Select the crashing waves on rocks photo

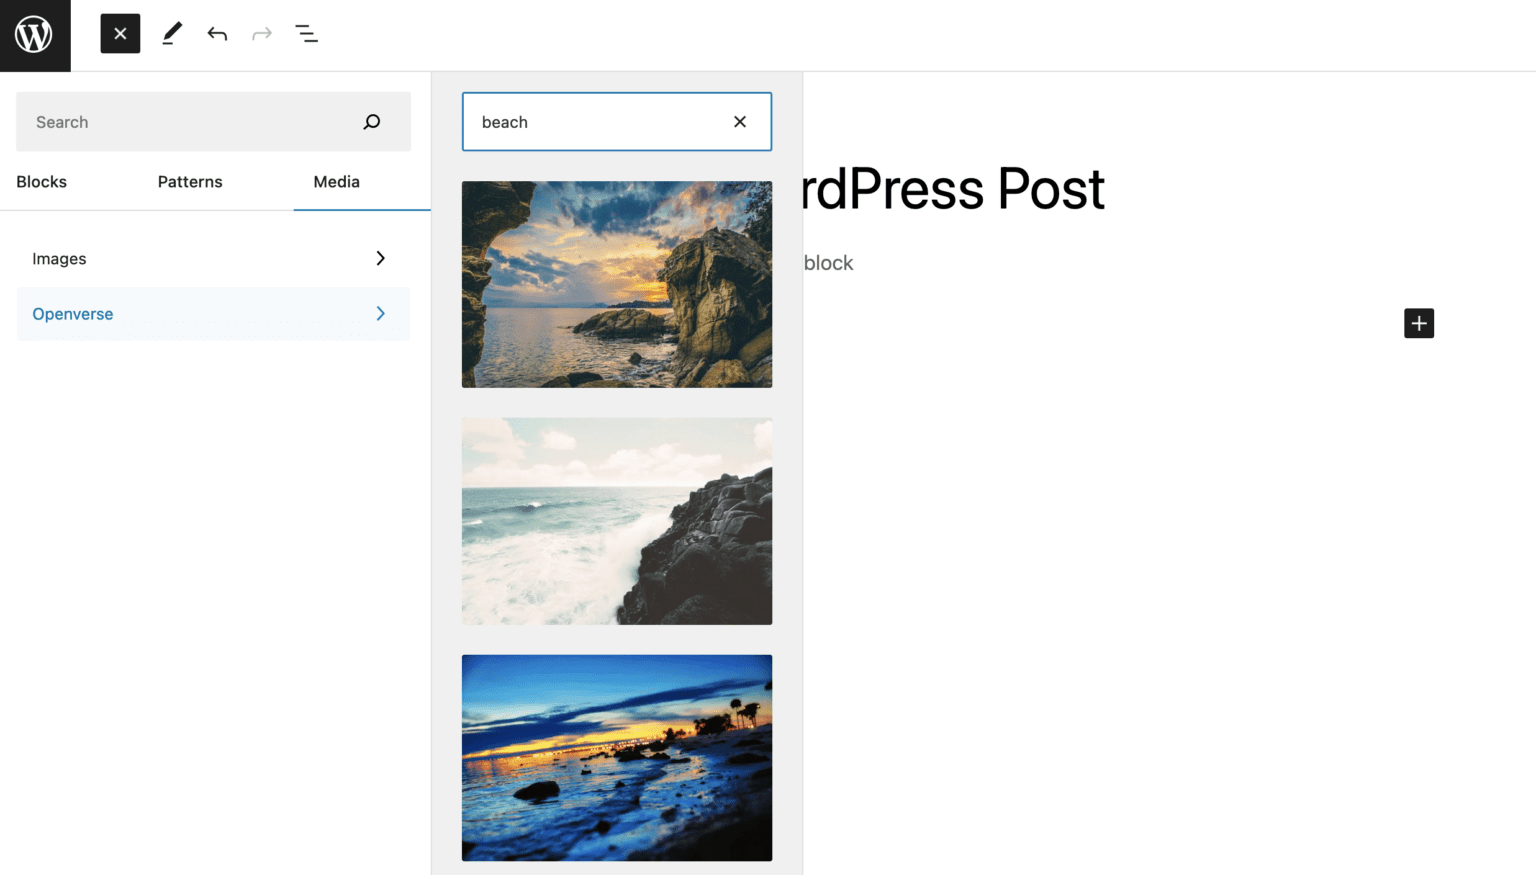616,521
